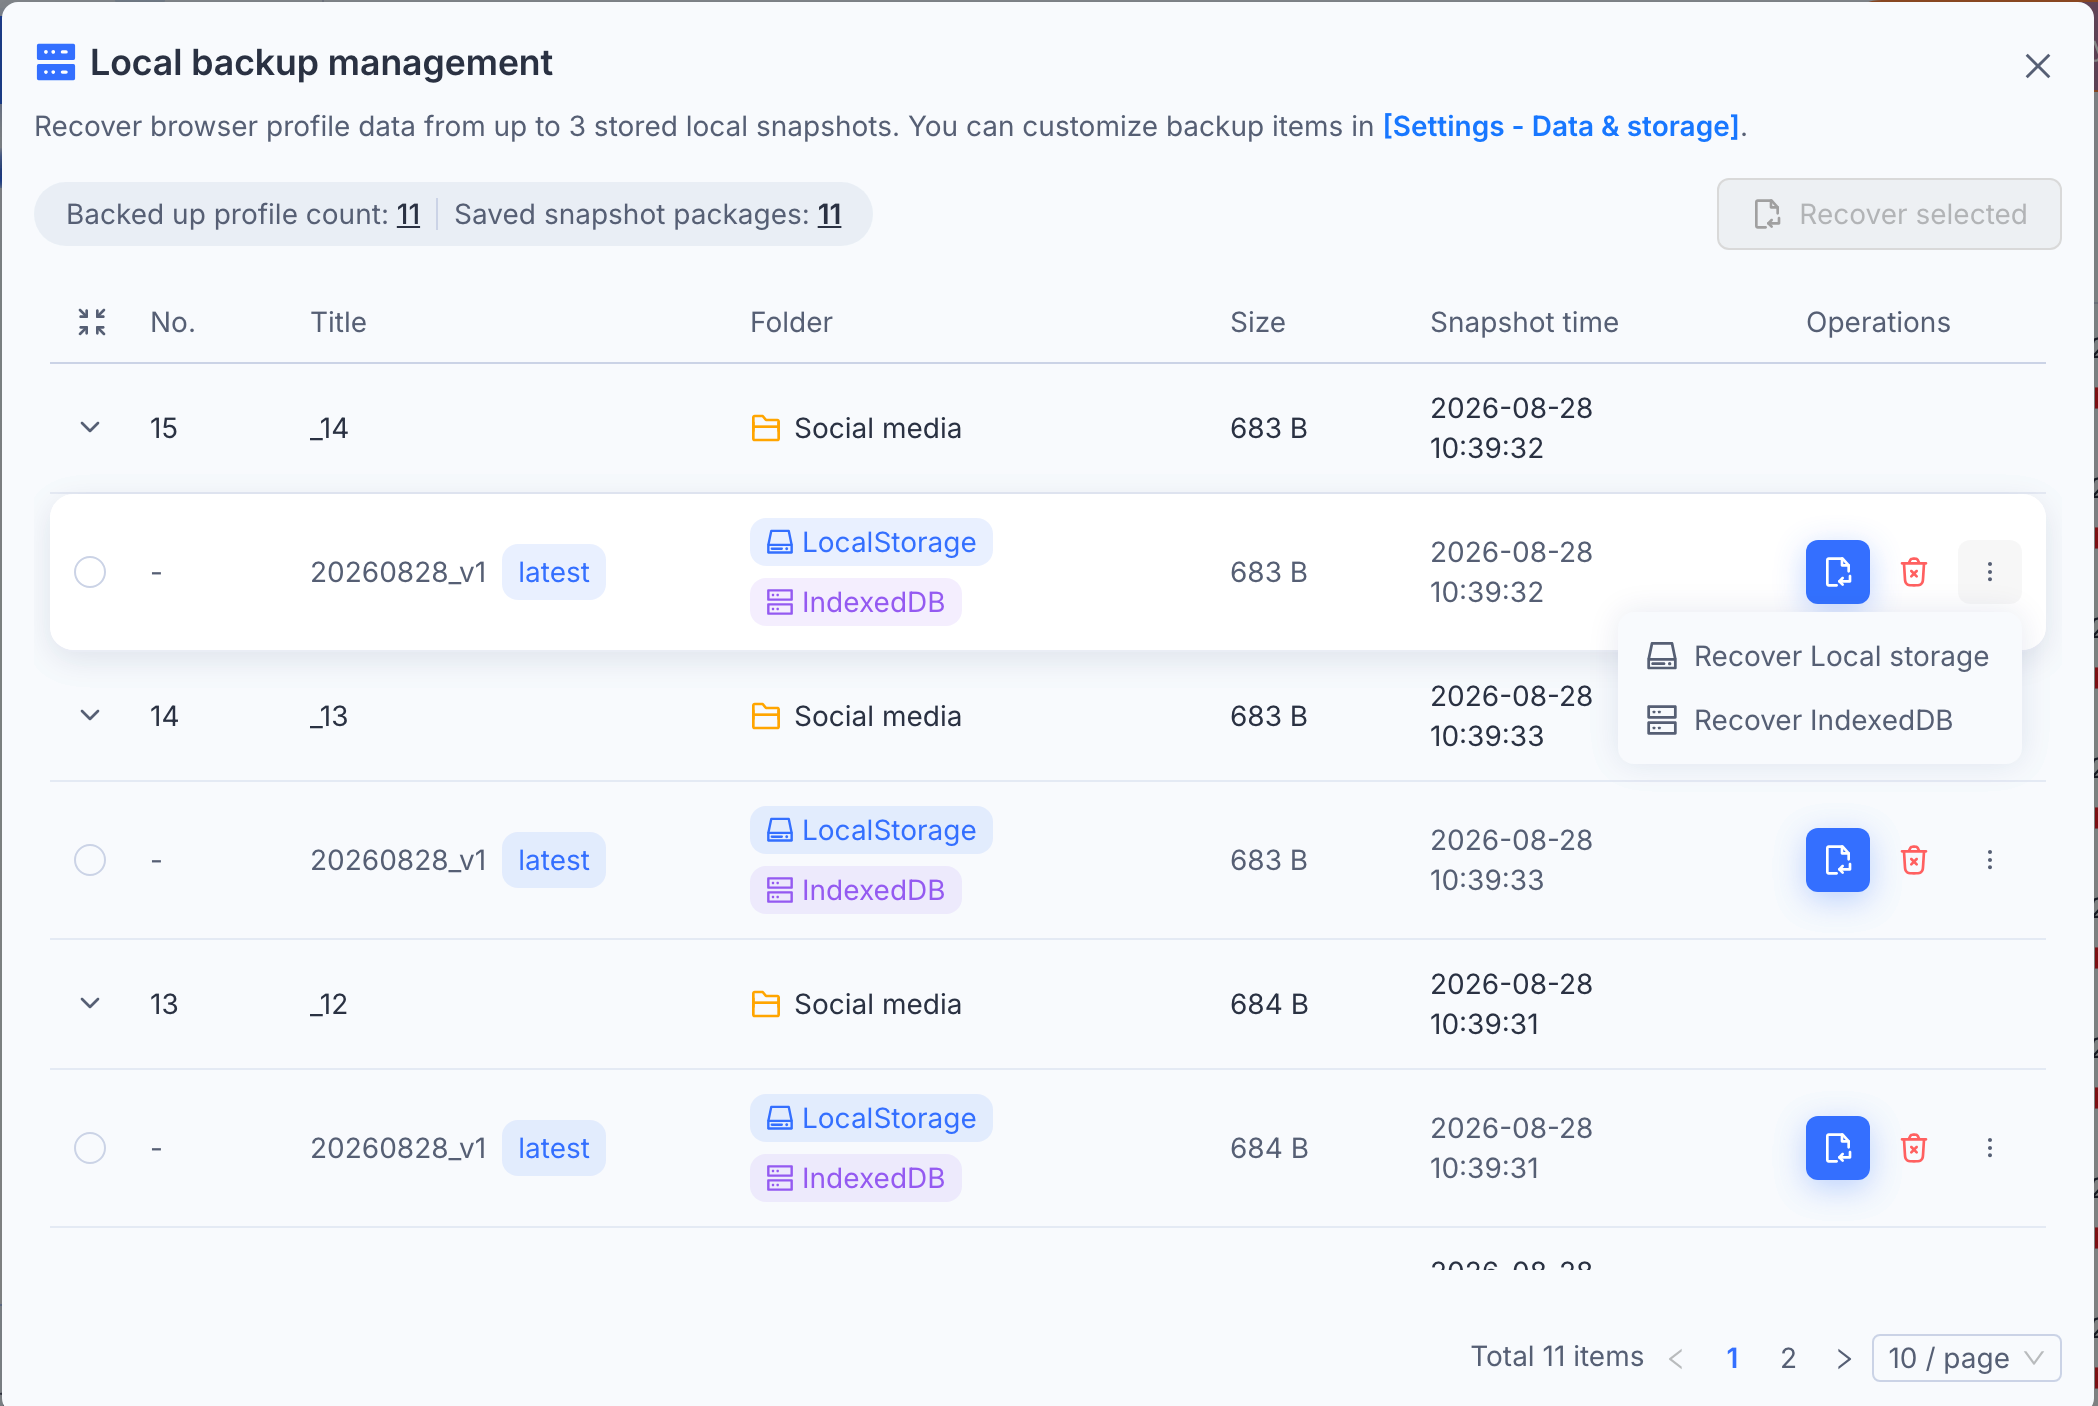
Task: Open the Settings - Data & storage link
Action: point(1561,126)
